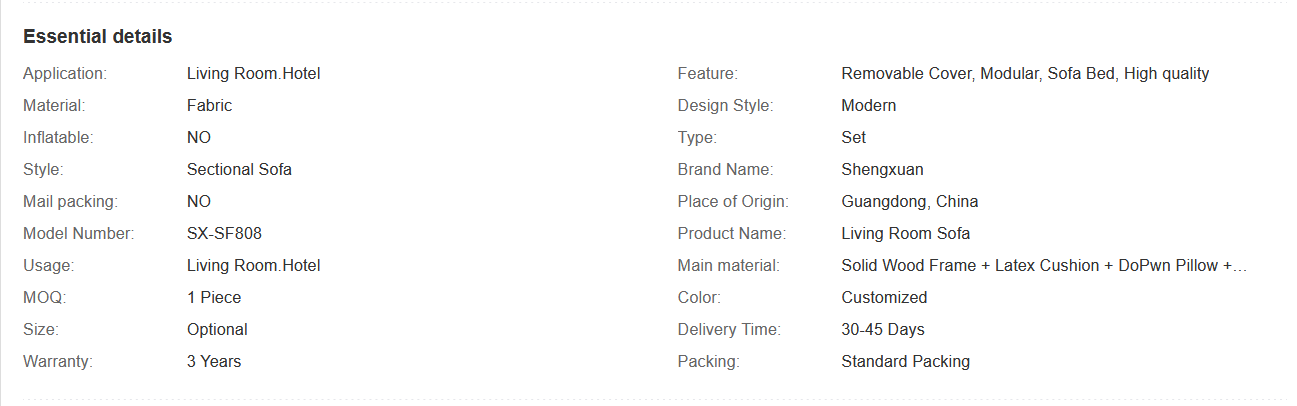Click the Essential details heading
Screen dimensions: 1297x406
98,37
